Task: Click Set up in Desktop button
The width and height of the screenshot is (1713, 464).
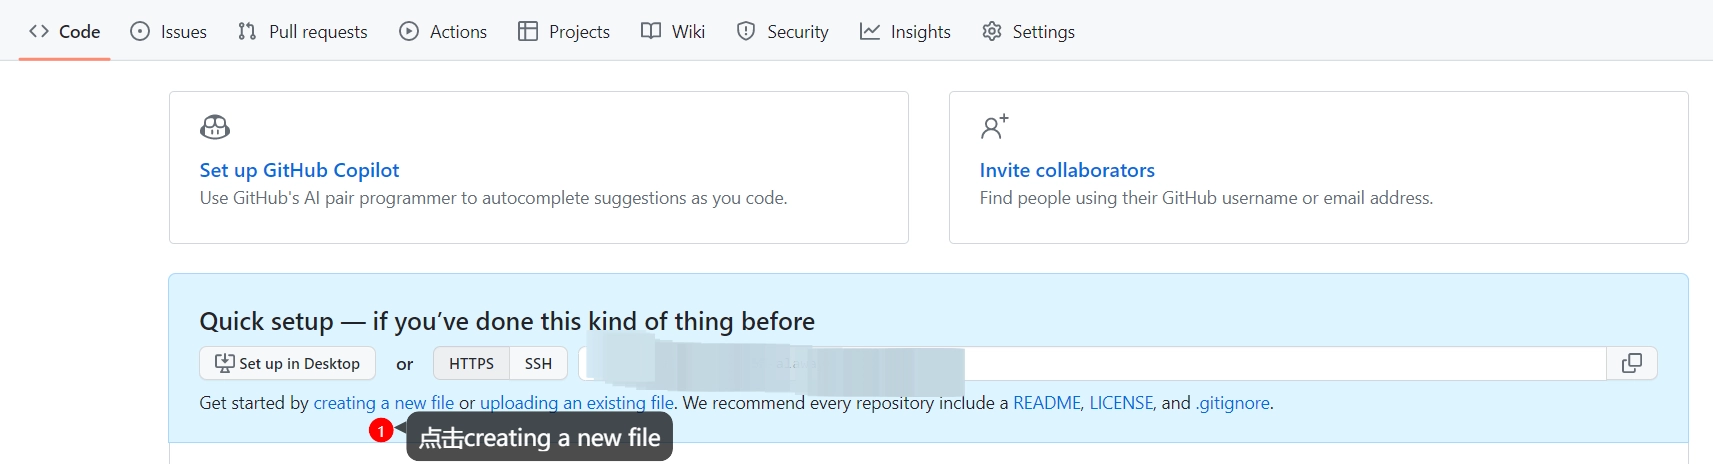Action: [288, 363]
